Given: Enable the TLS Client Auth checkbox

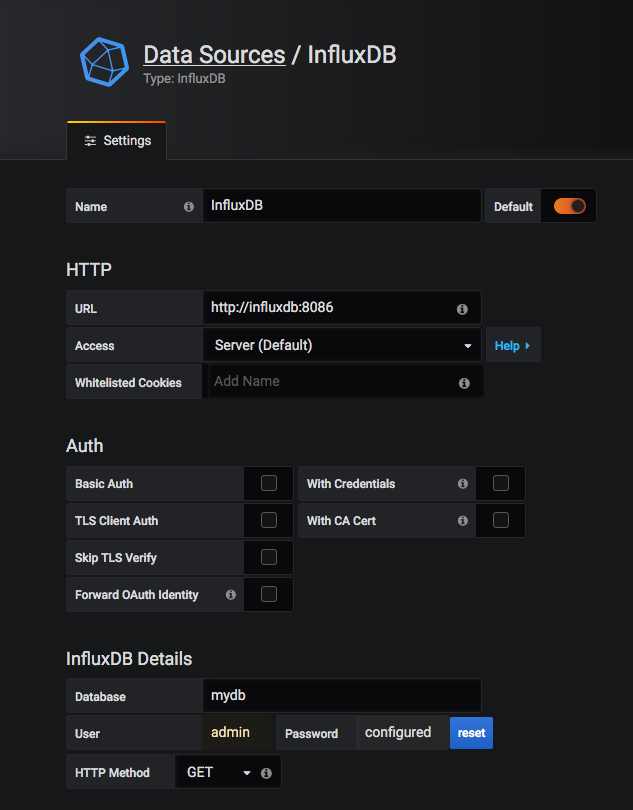Looking at the screenshot, I should click(x=269, y=520).
